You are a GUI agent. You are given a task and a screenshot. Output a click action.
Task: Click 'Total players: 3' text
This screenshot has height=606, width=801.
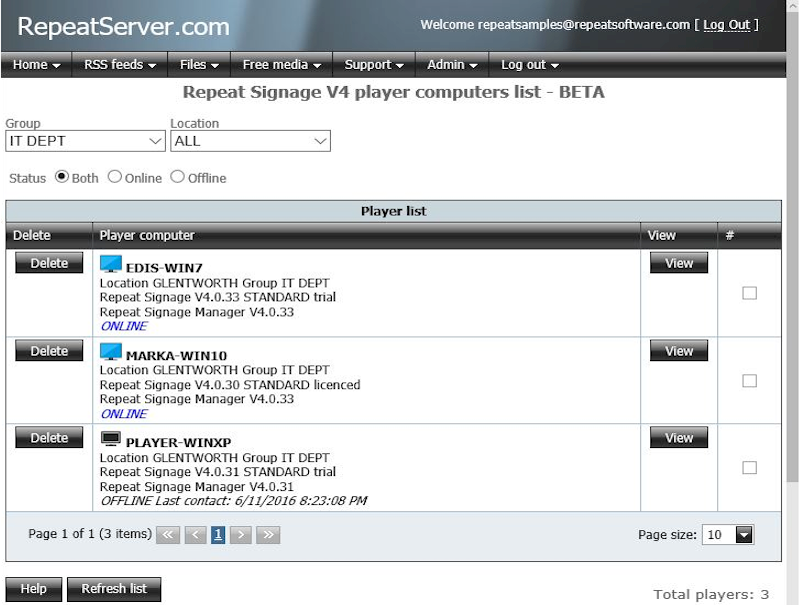711,595
